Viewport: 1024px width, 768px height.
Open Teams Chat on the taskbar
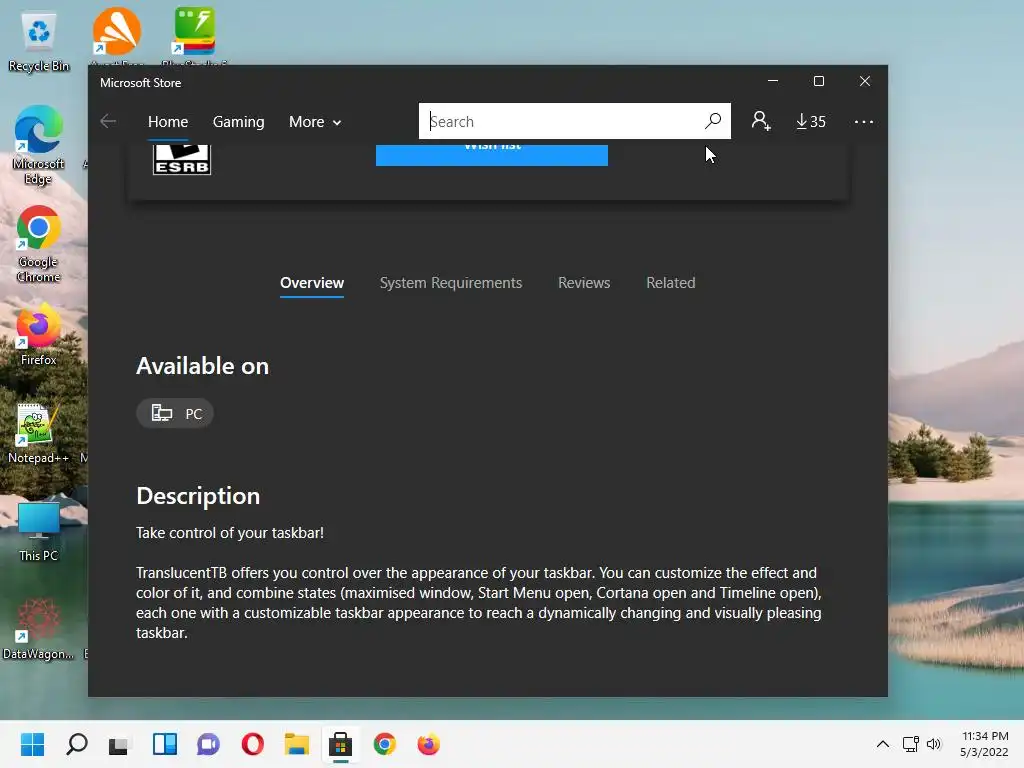pos(208,744)
